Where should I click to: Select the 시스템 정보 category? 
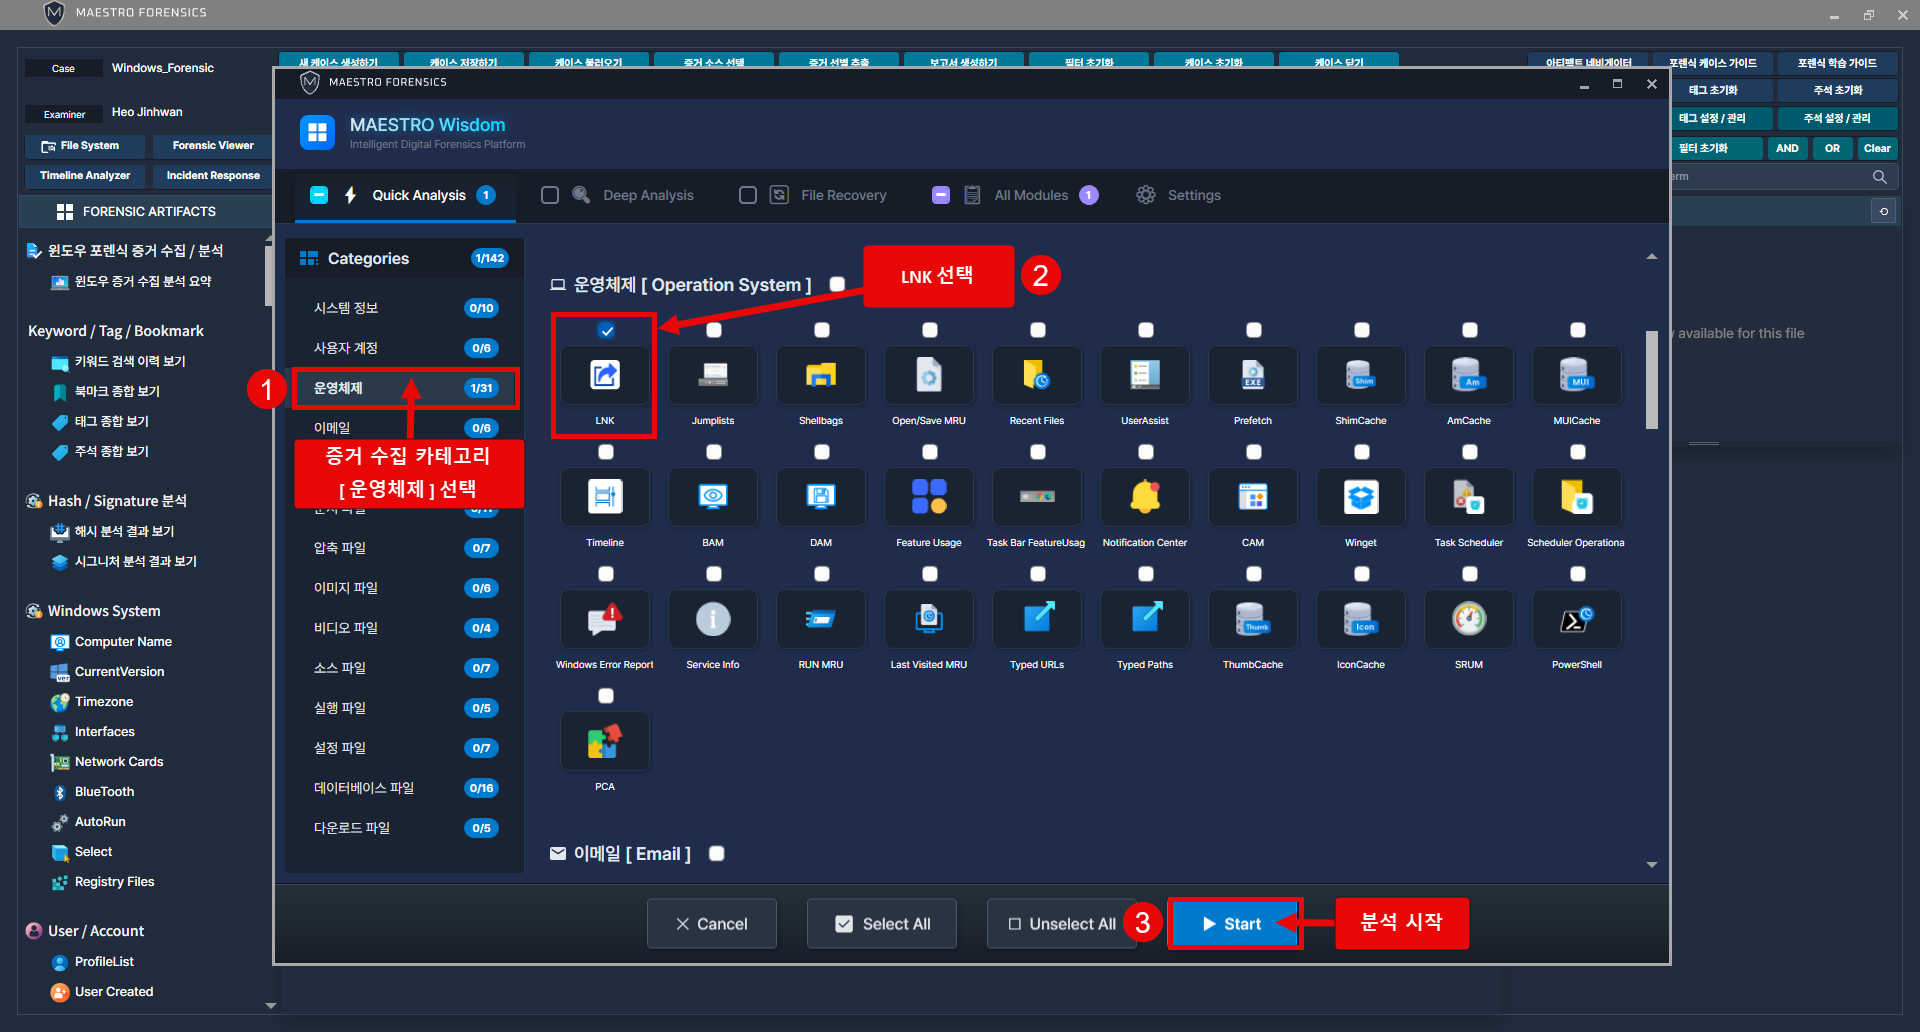tap(405, 308)
